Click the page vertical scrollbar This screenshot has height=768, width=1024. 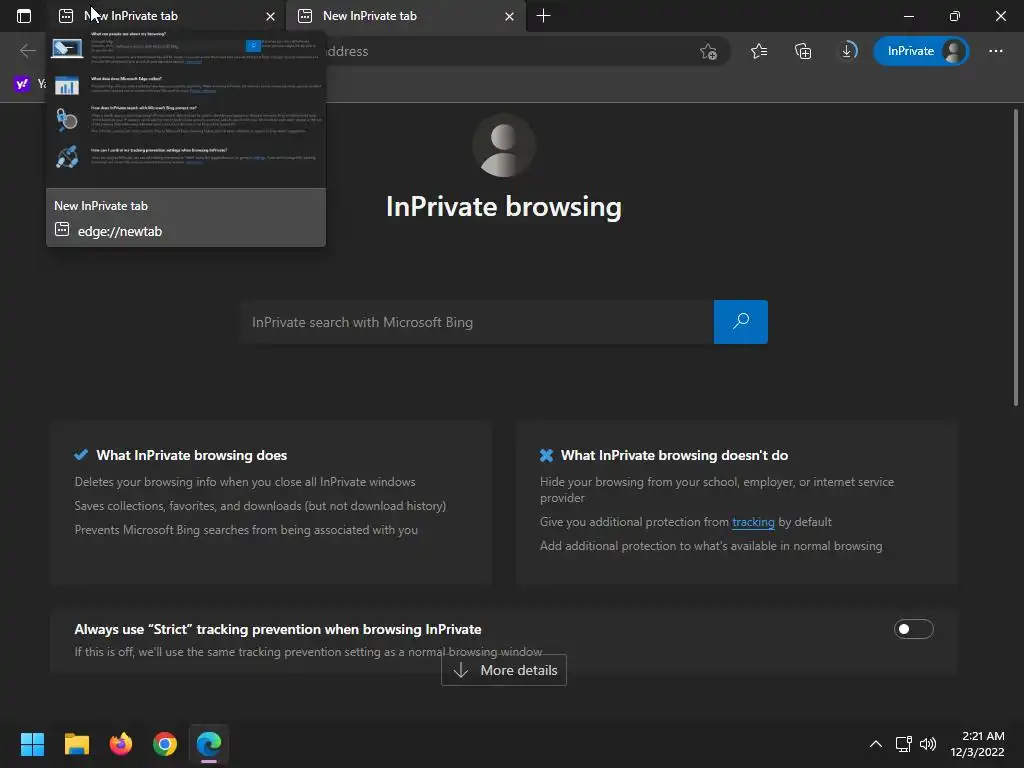pos(1016,258)
